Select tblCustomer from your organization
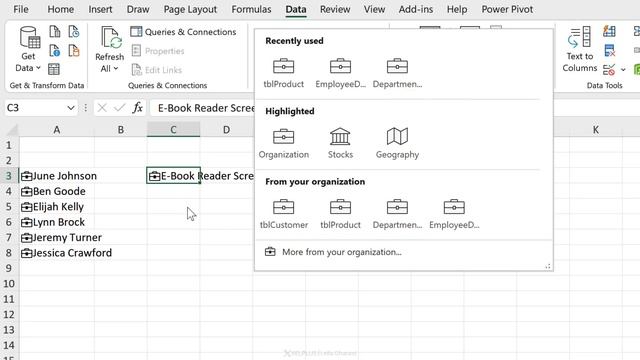The width and height of the screenshot is (640, 360). [284, 214]
